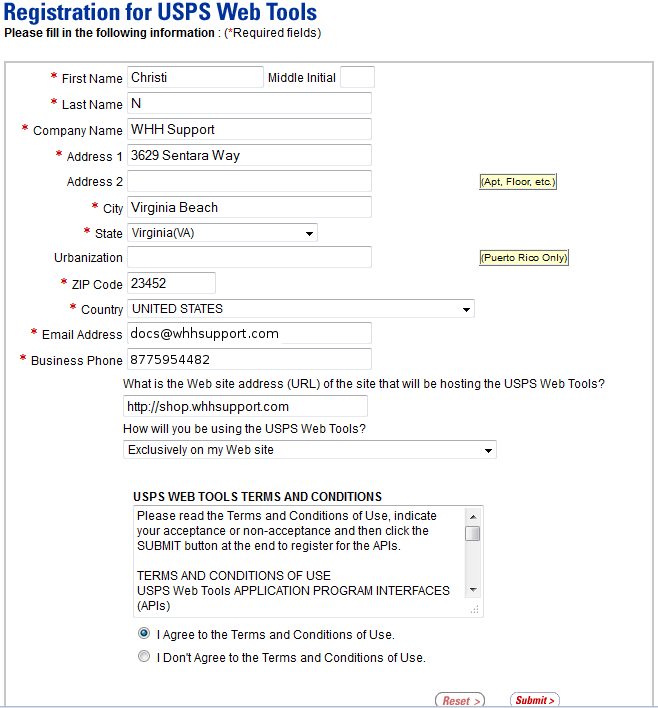
Task: Select the Email Address input box
Action: pyautogui.click(x=249, y=334)
